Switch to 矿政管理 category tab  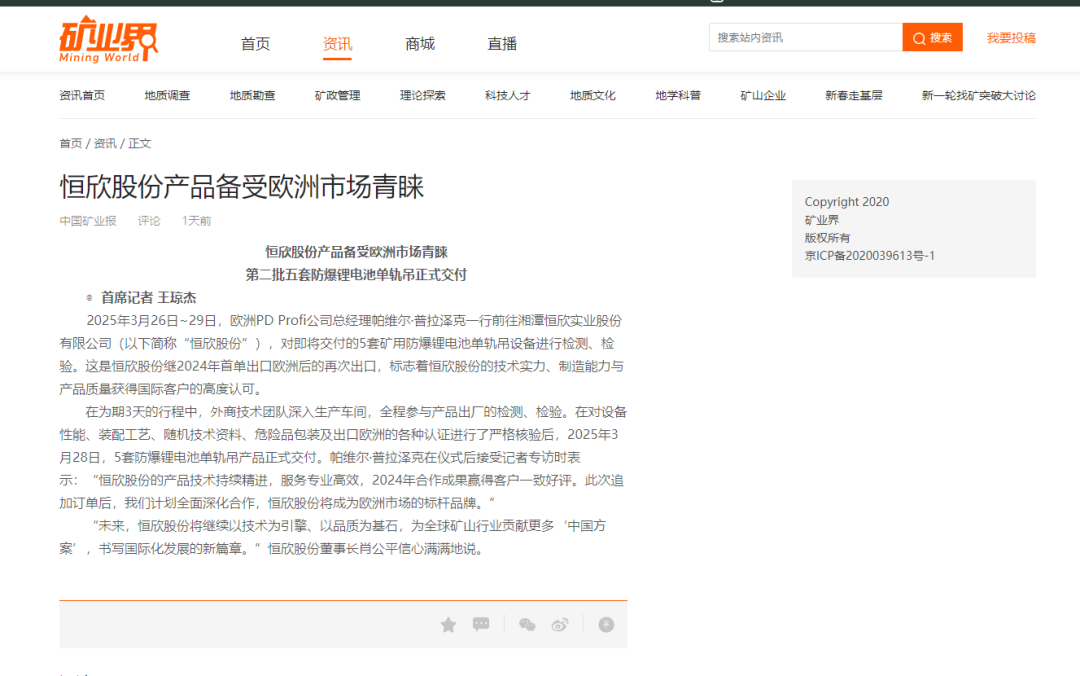(337, 96)
